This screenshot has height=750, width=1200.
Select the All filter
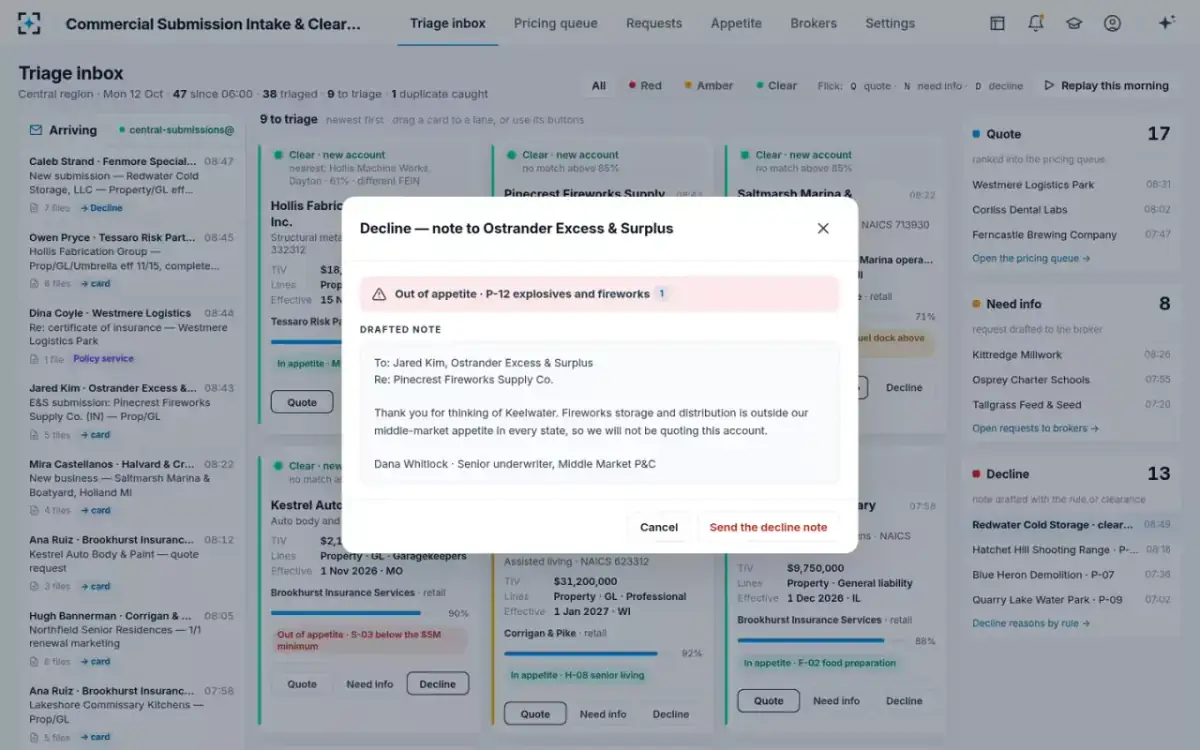[599, 86]
